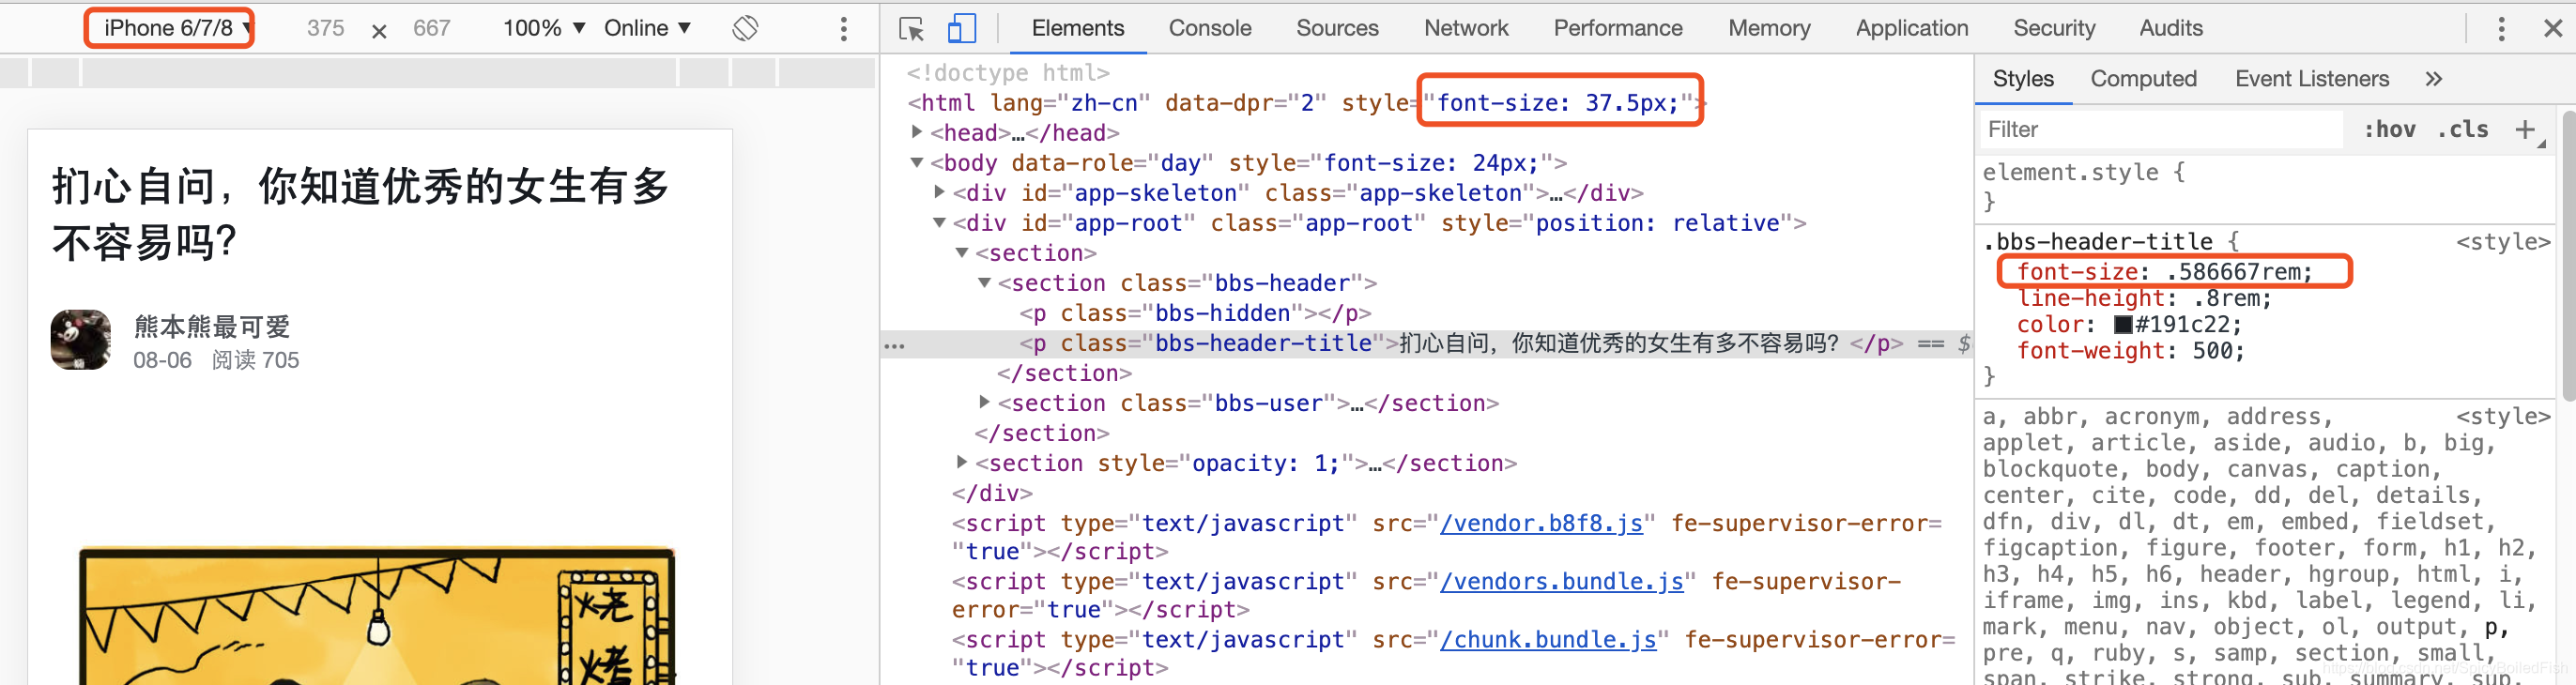Open the Application tab

[x=1911, y=28]
